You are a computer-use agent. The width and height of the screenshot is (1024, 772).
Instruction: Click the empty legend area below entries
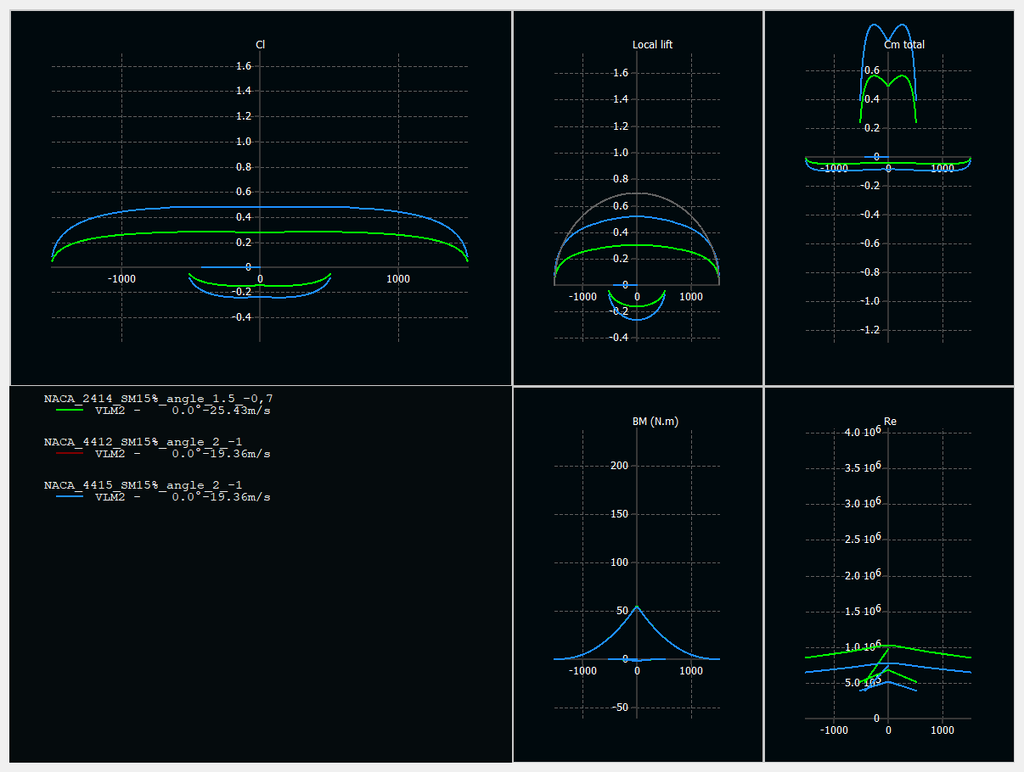pos(260,640)
